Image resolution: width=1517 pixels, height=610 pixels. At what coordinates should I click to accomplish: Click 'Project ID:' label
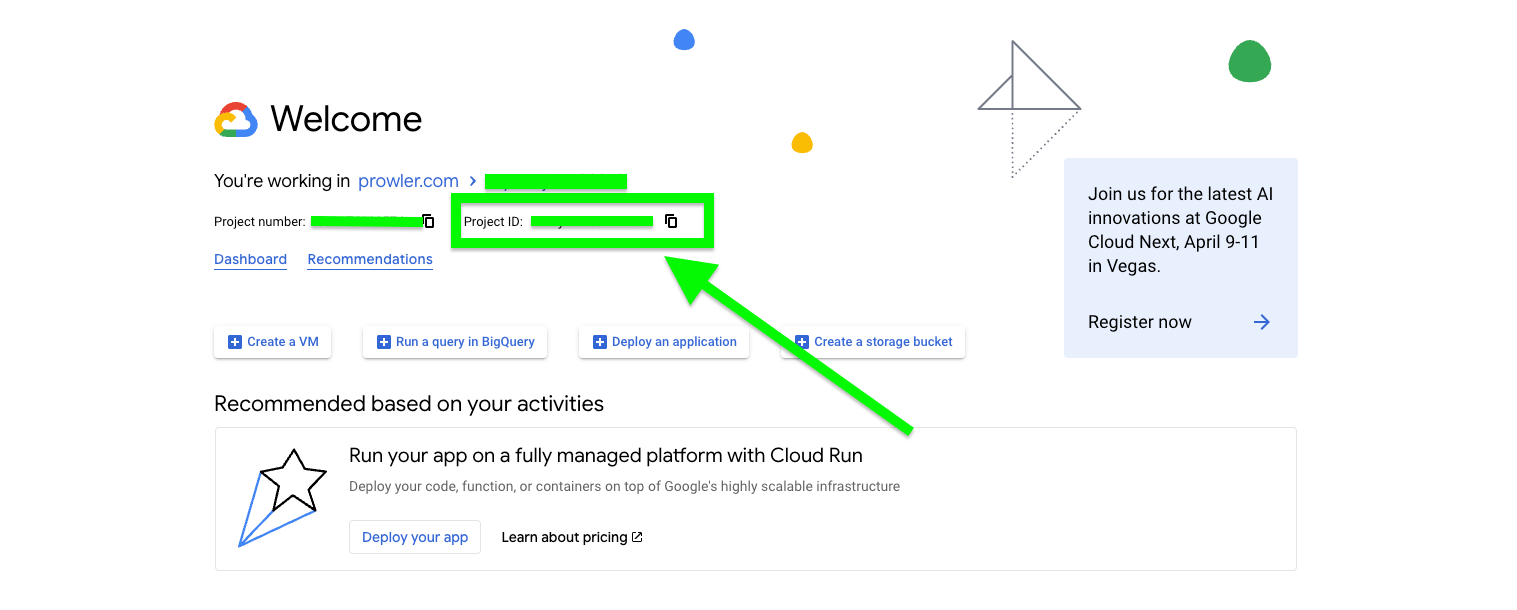click(493, 222)
